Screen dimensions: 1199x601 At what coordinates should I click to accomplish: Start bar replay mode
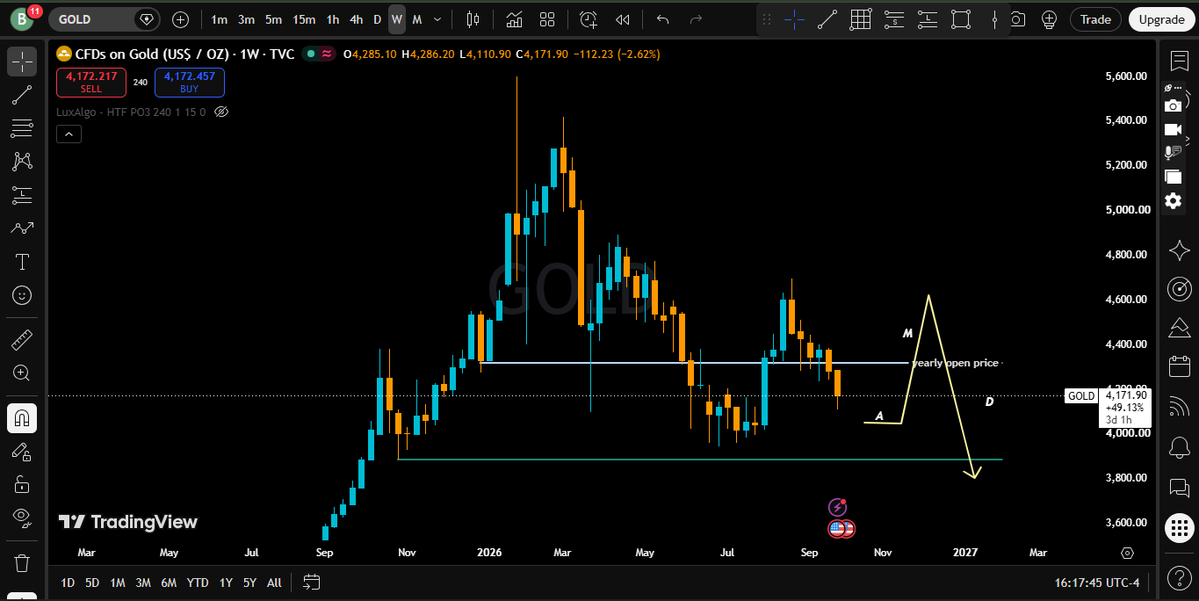pyautogui.click(x=622, y=19)
